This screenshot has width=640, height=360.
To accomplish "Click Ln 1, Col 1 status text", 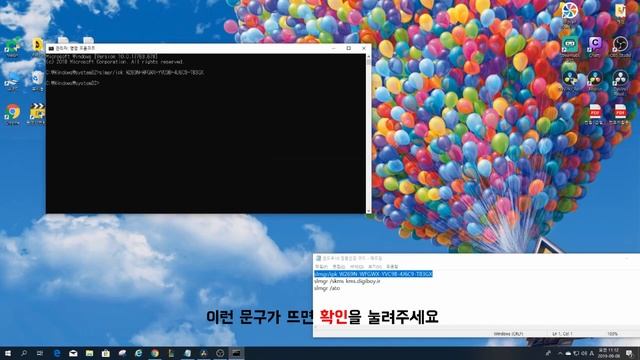I will coord(562,333).
